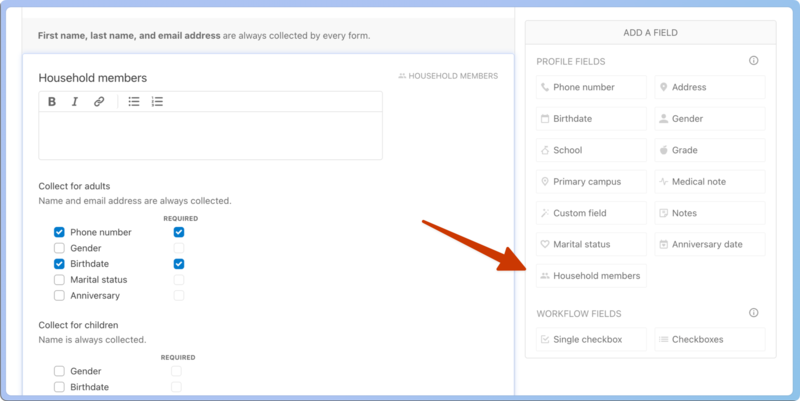This screenshot has width=800, height=401.
Task: Toggle italic formatting in editor
Action: (x=75, y=102)
